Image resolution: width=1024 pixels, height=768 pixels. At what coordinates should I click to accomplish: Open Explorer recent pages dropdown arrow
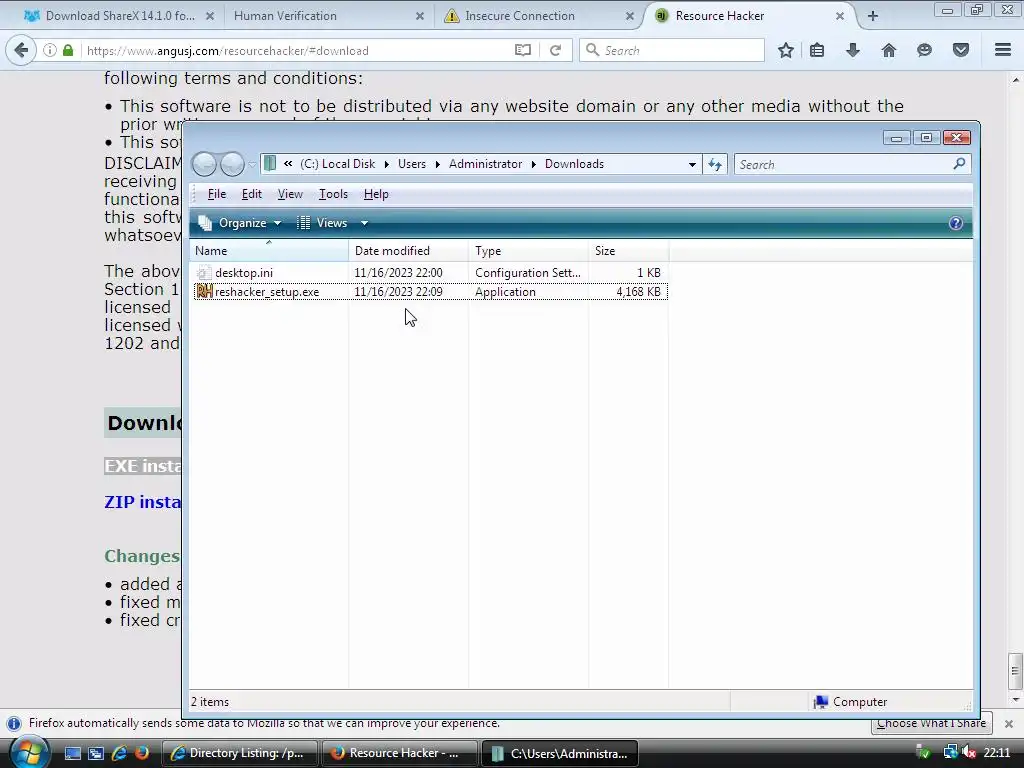coord(252,165)
